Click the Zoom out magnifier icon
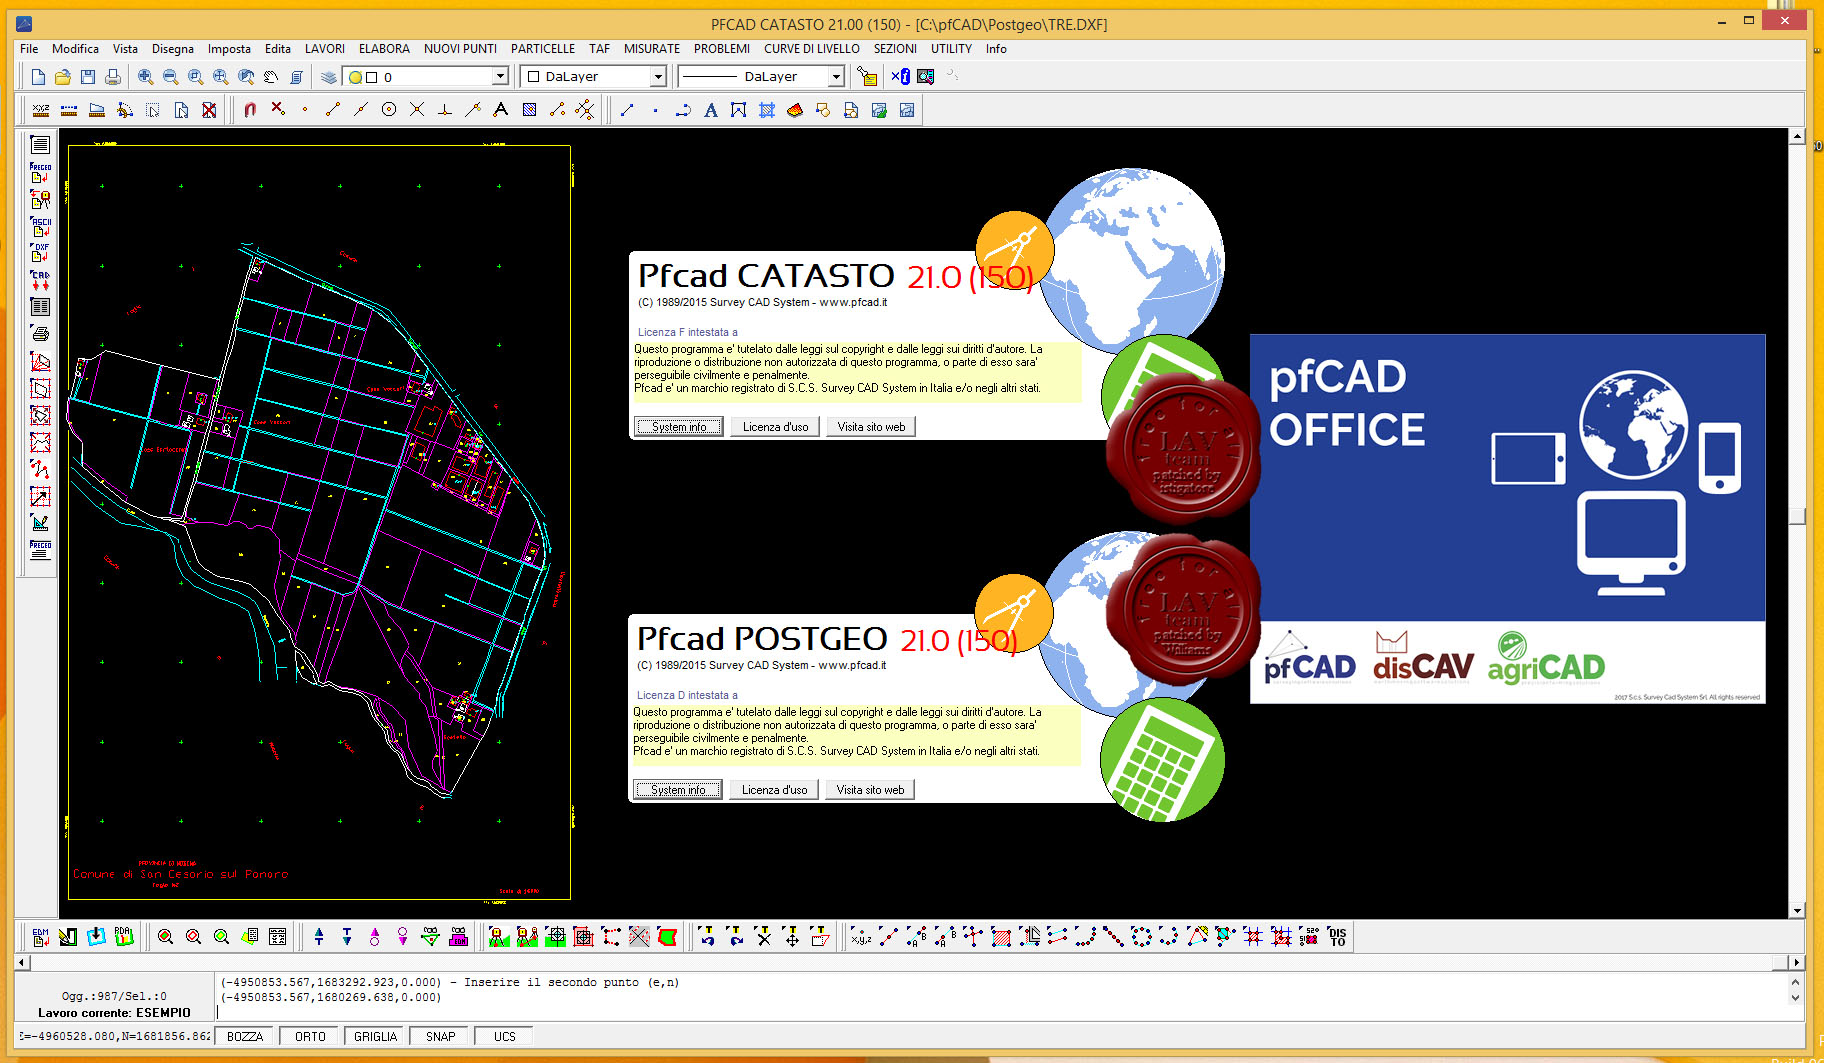The image size is (1824, 1063). [170, 77]
